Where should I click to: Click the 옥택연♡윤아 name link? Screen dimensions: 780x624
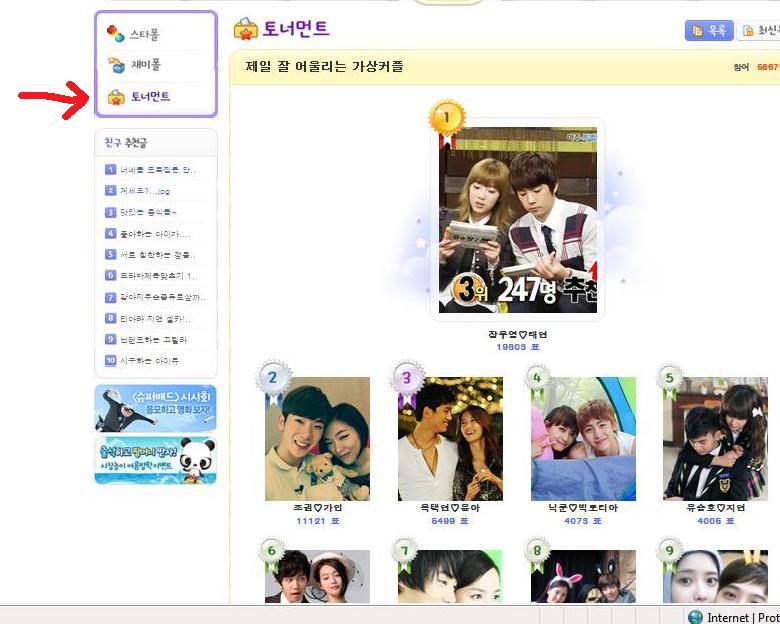click(450, 508)
